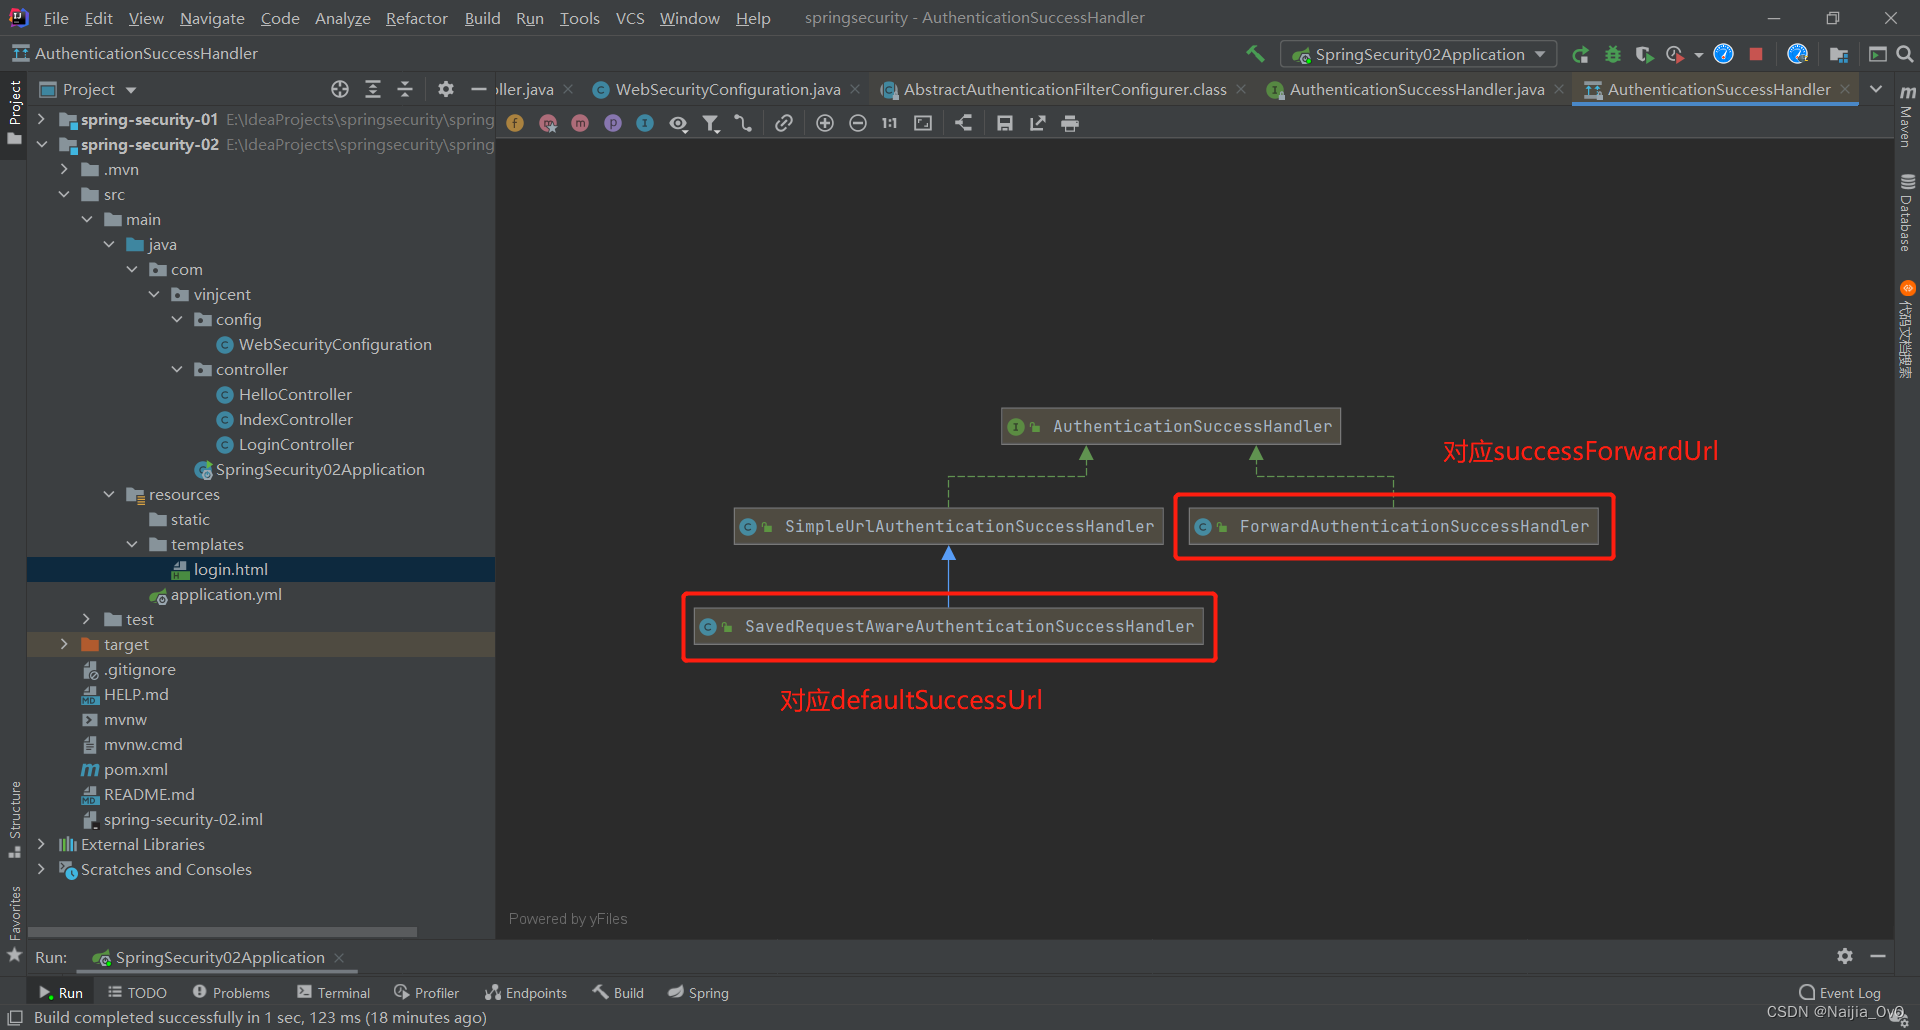Collapse the spring-security-02 module
The width and height of the screenshot is (1920, 1030).
(41, 144)
